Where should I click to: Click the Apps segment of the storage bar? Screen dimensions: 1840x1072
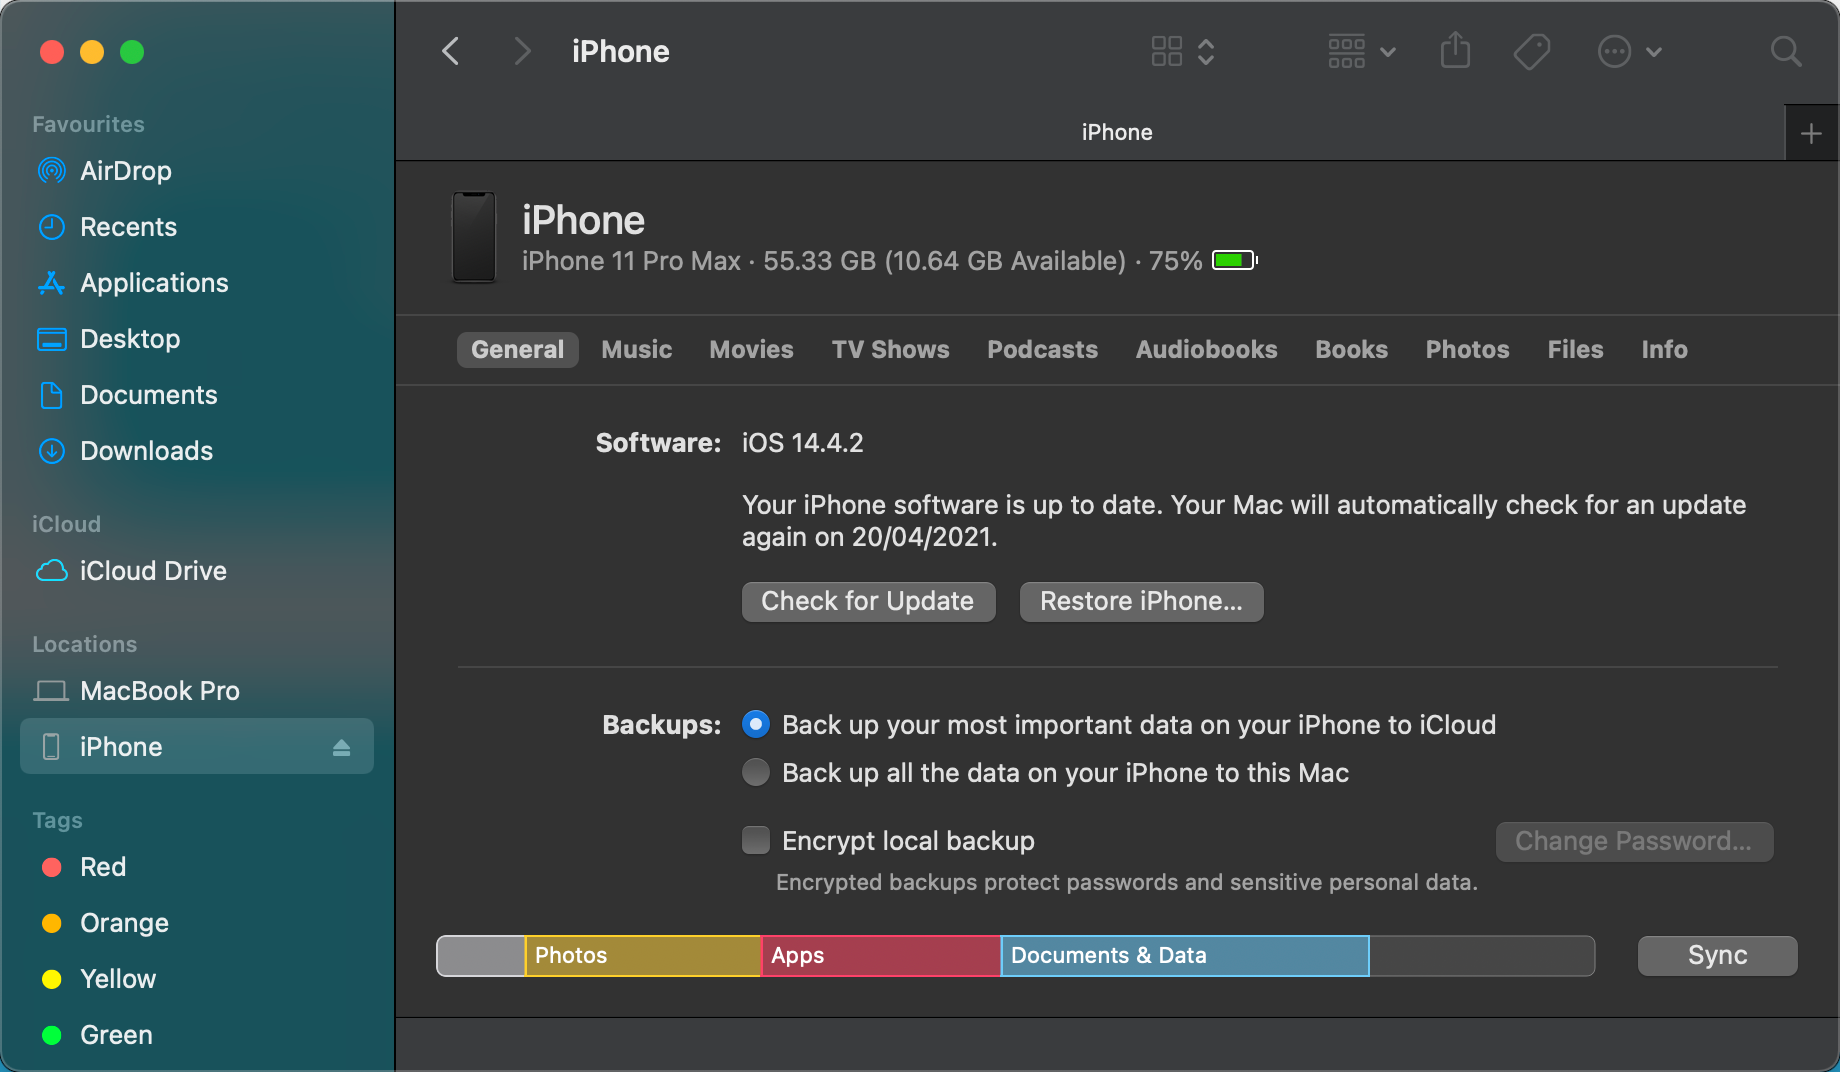click(x=878, y=955)
